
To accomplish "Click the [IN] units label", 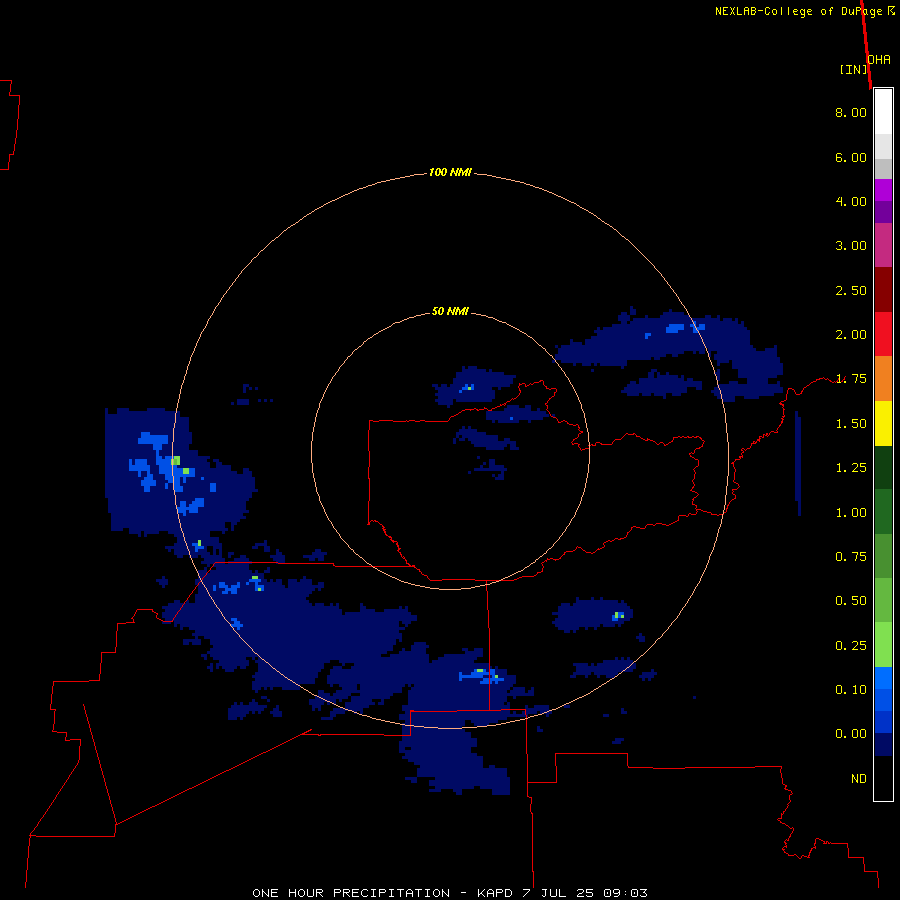I will click(853, 69).
